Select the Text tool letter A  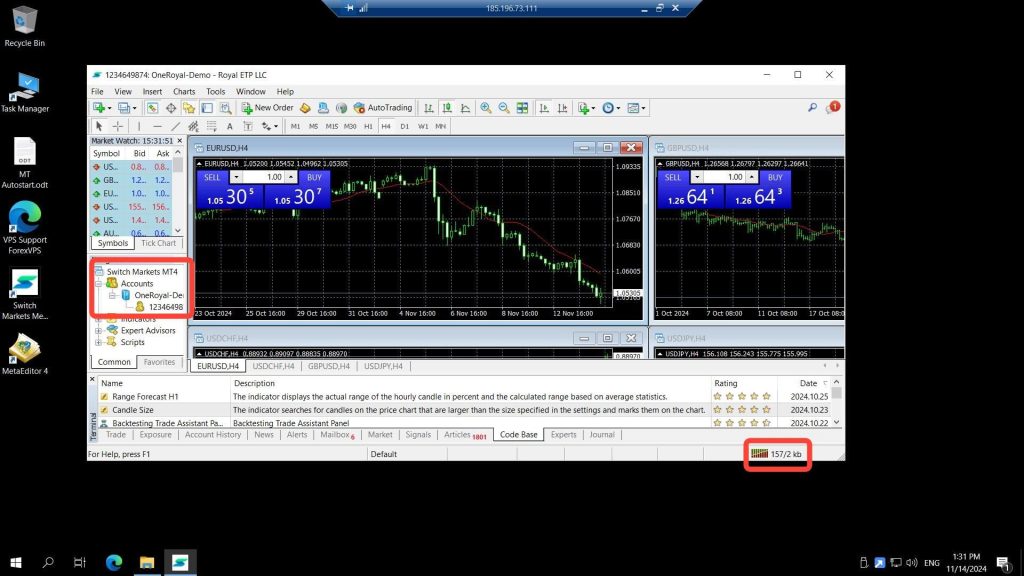pyautogui.click(x=229, y=126)
